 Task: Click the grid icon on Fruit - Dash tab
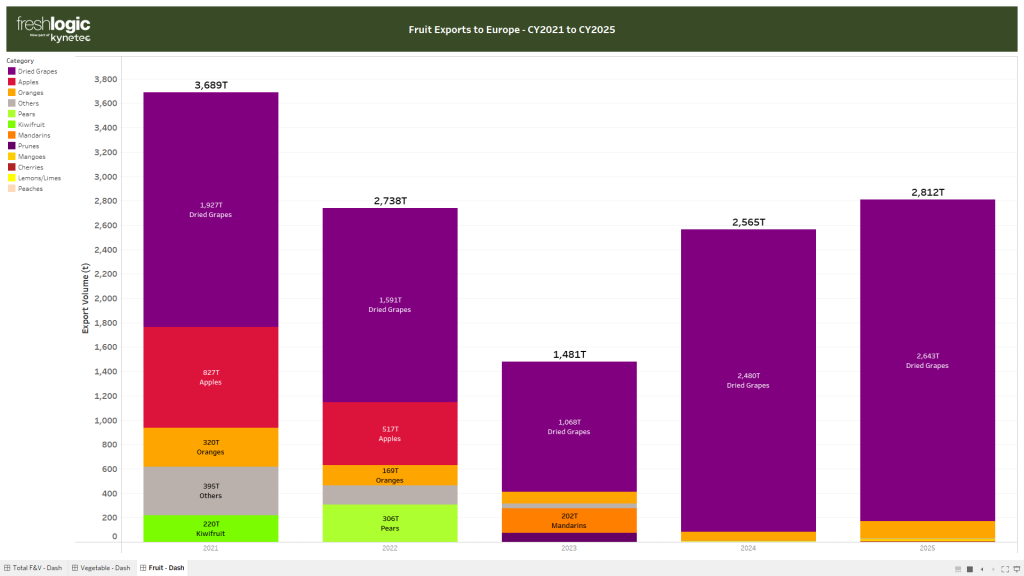point(142,567)
